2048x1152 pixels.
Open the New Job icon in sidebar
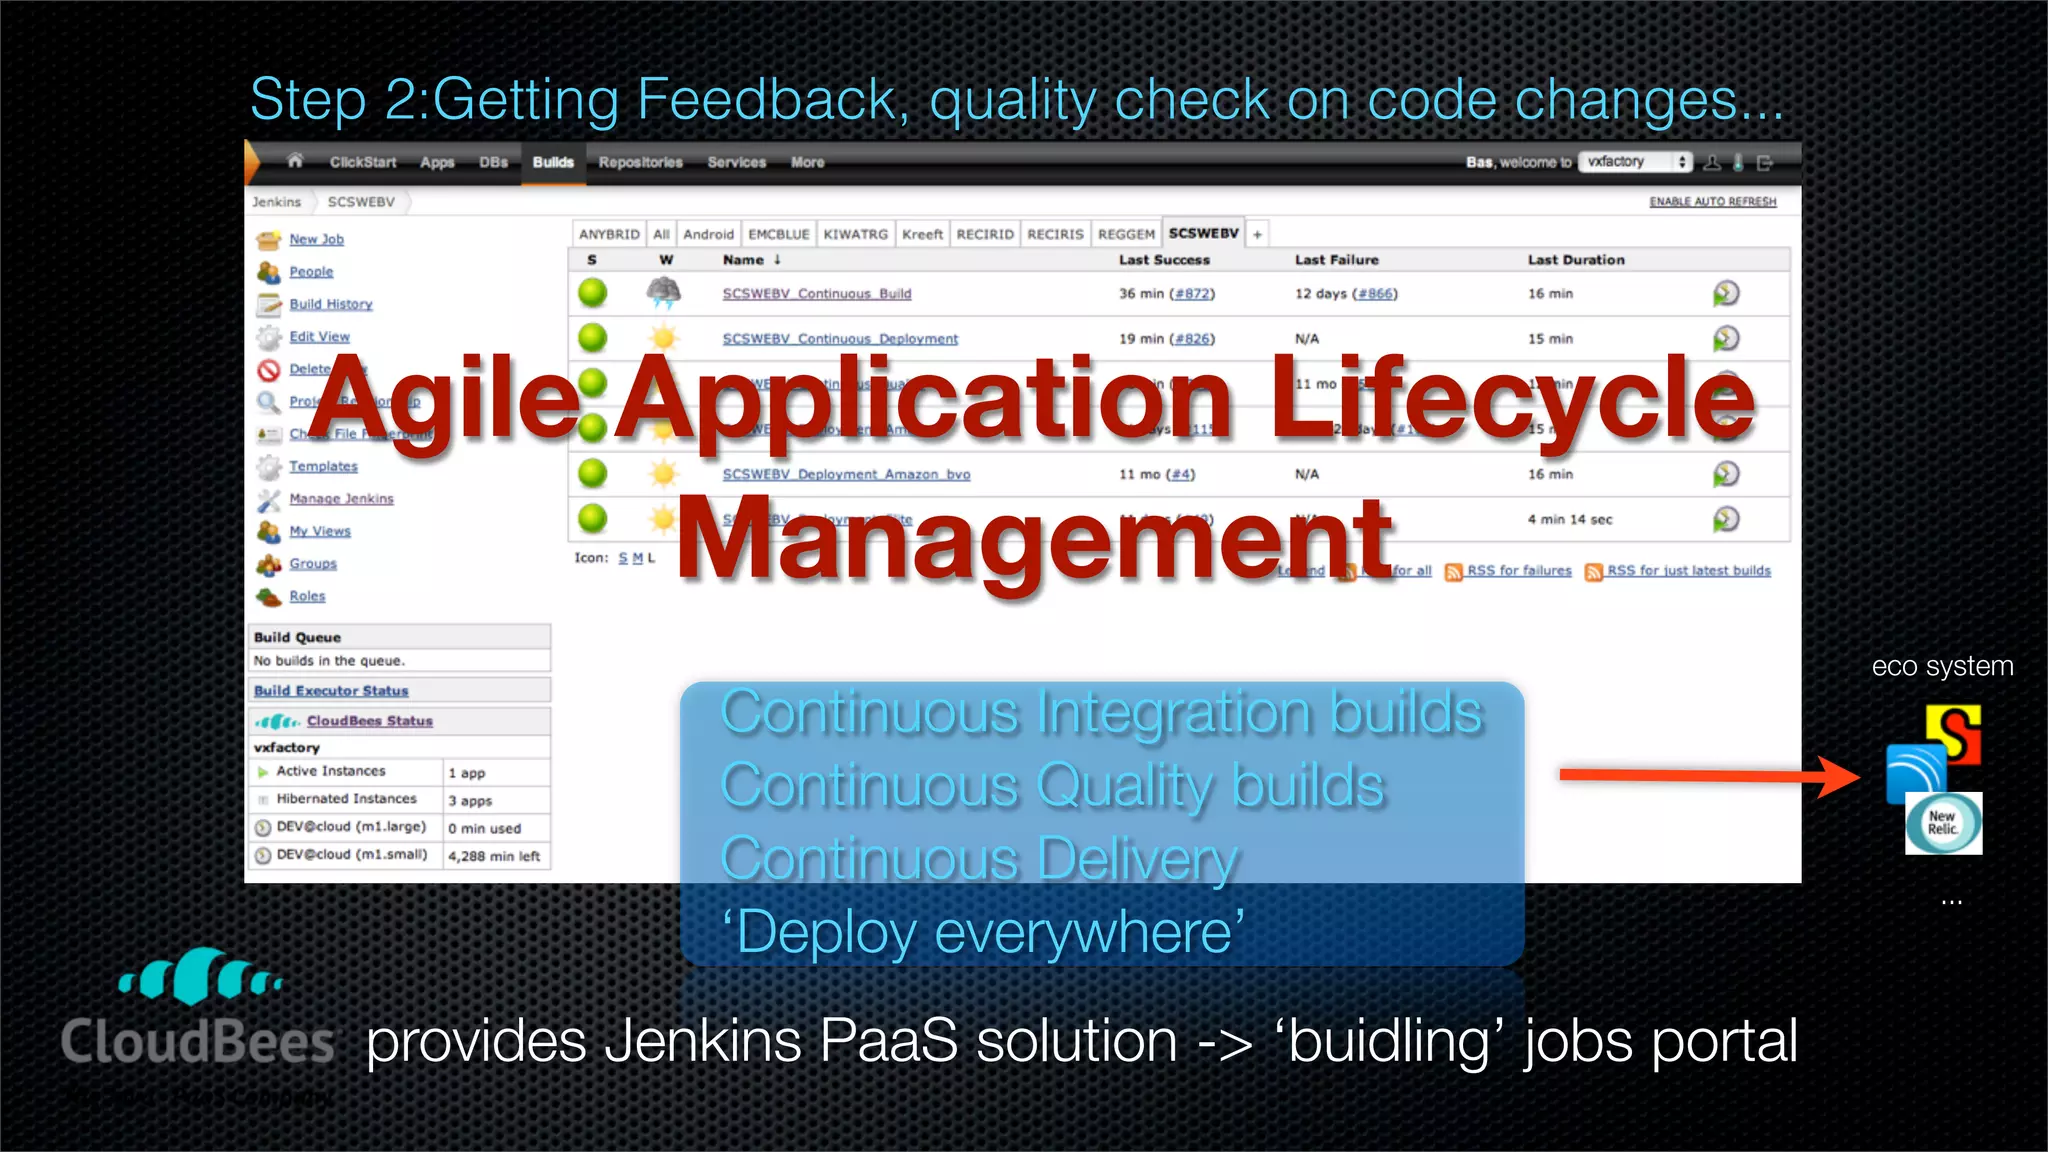[x=268, y=240]
